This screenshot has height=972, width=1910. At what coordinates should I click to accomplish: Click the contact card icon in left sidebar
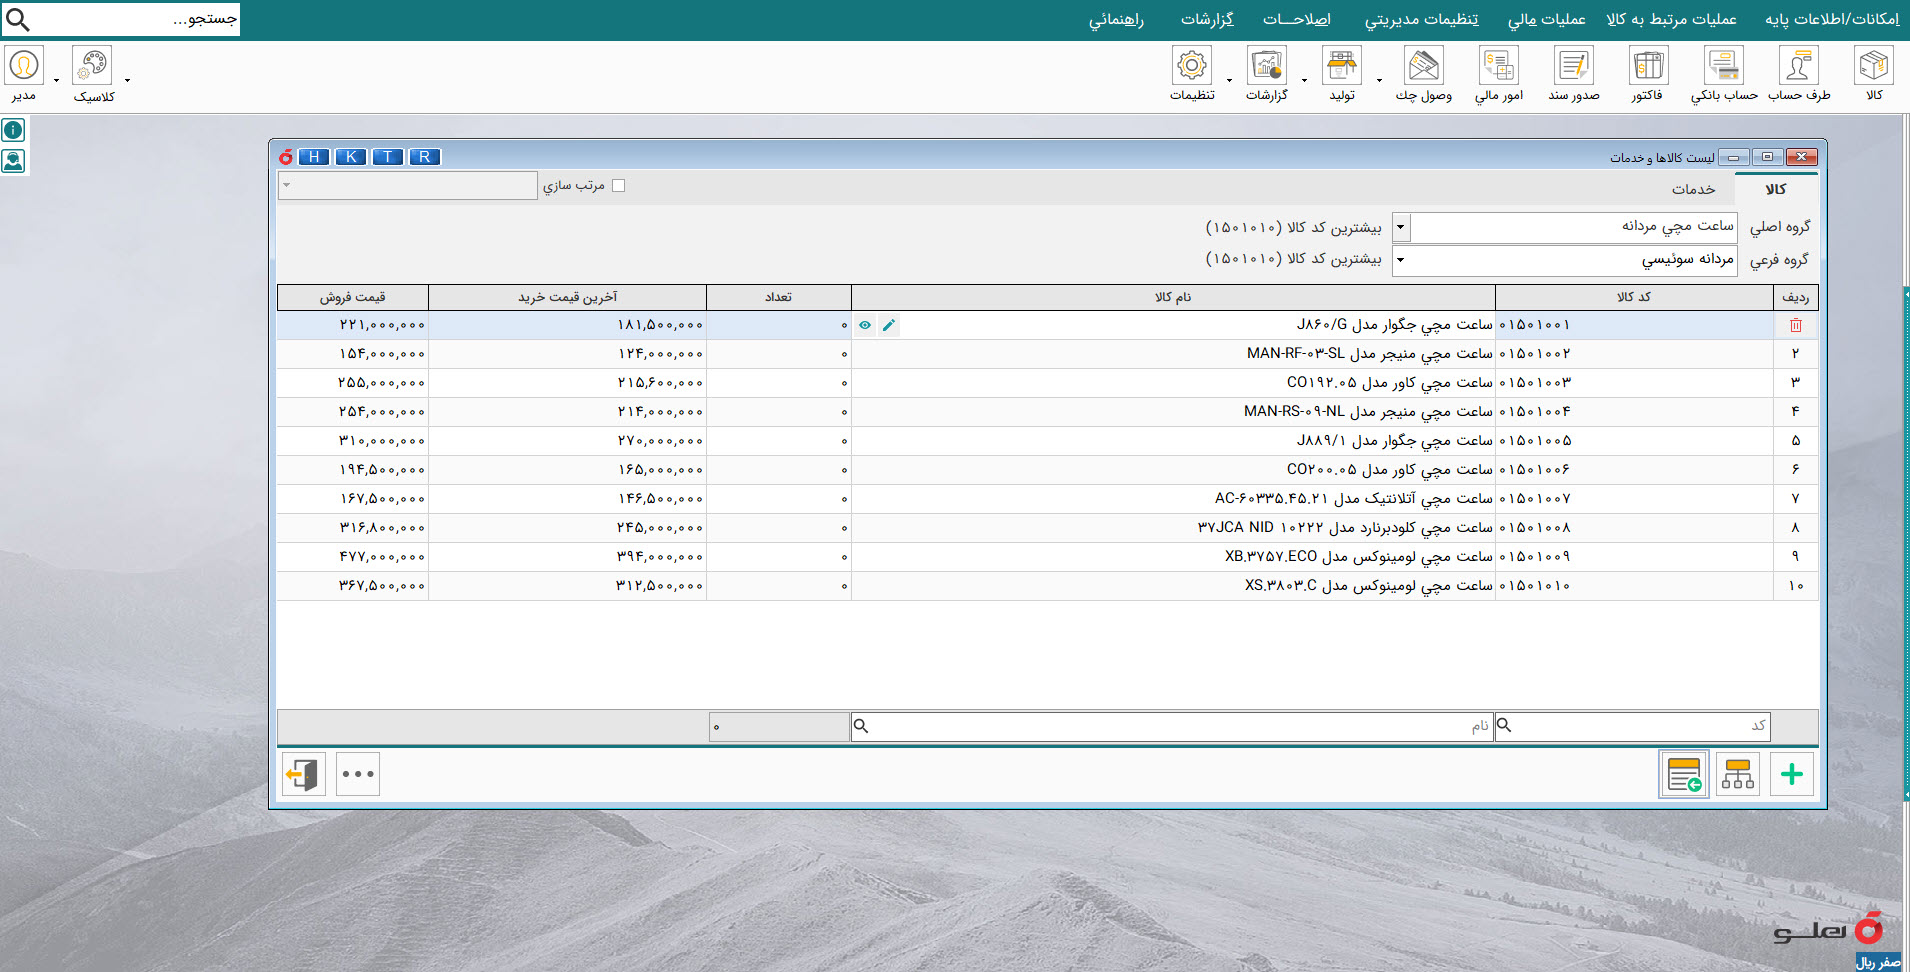coord(13,161)
